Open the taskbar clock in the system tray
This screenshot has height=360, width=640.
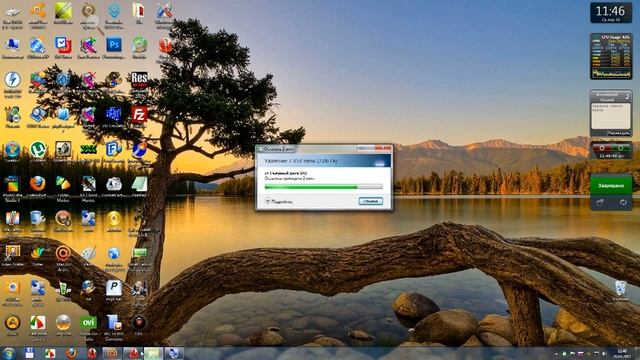tap(622, 353)
